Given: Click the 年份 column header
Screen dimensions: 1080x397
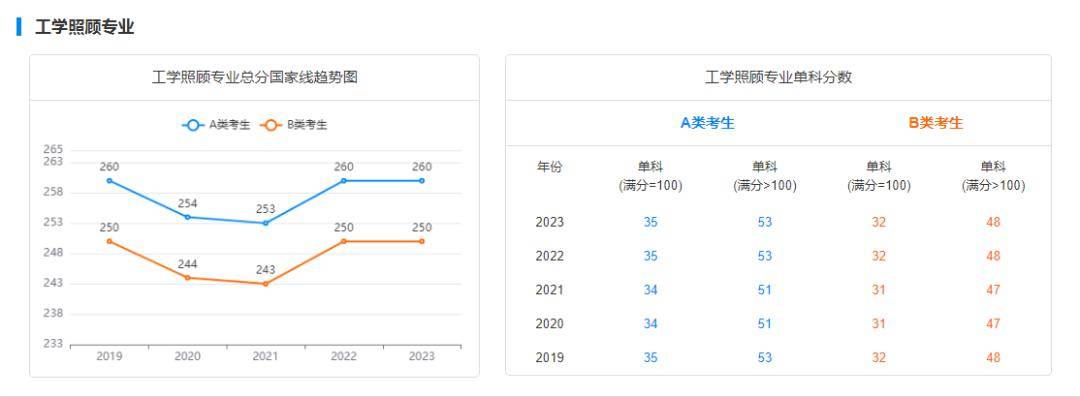Looking at the screenshot, I should 549,167.
